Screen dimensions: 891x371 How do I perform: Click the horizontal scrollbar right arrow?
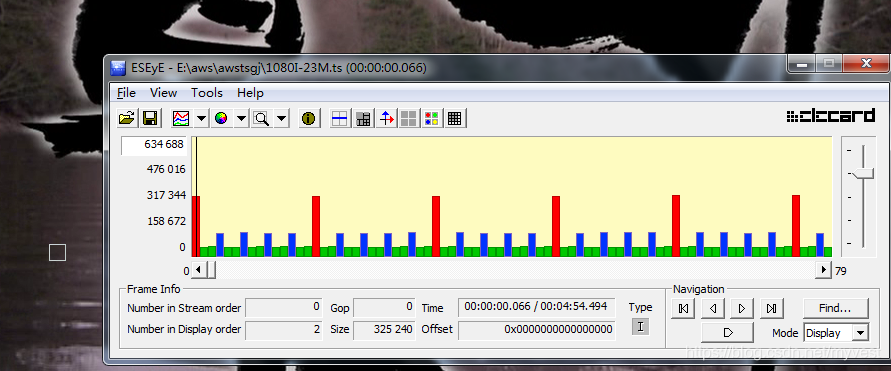pos(823,270)
